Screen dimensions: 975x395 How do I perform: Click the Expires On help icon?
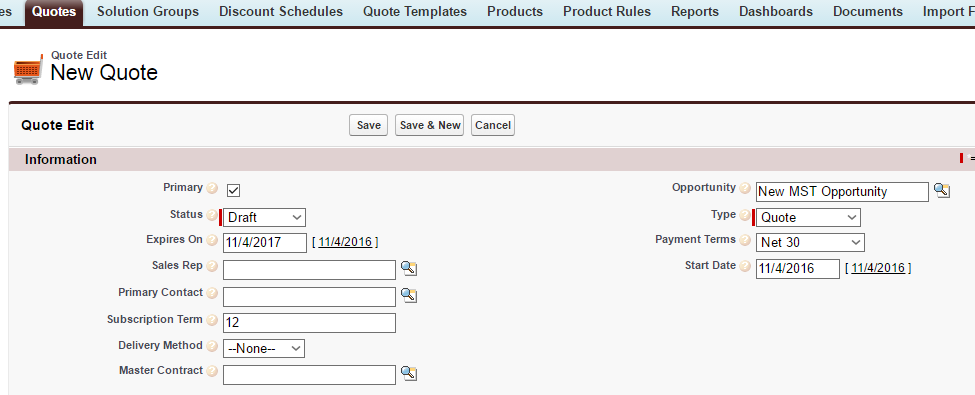(212, 241)
